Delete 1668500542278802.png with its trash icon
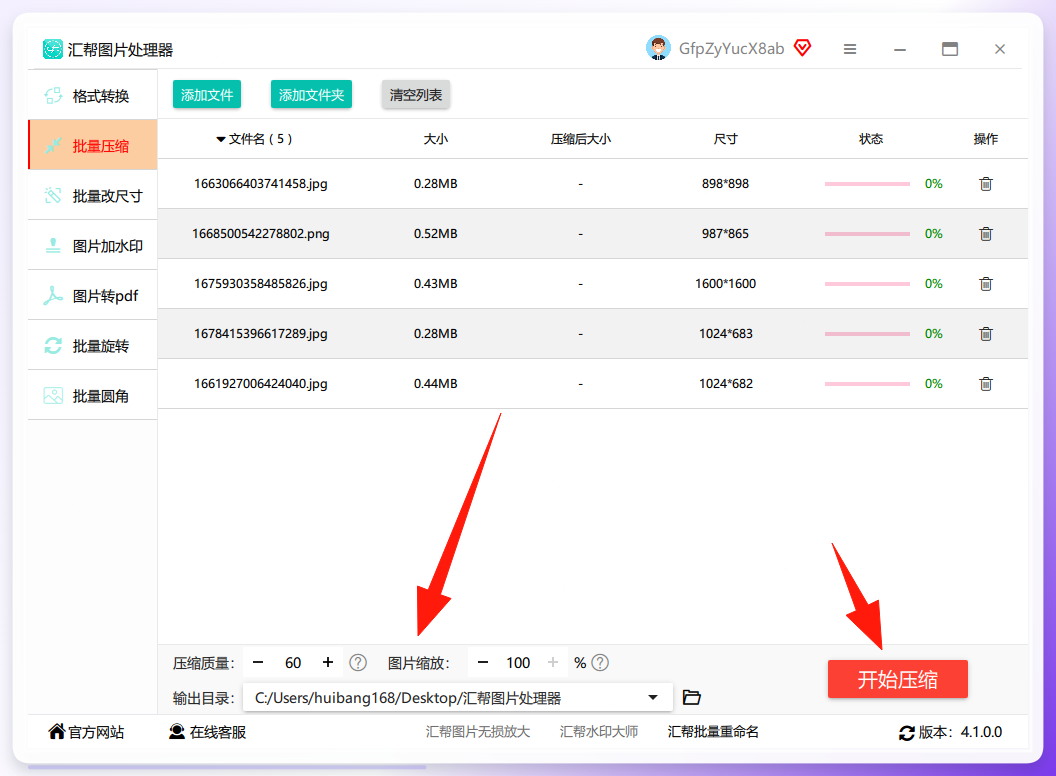1056x776 pixels. tap(985, 234)
